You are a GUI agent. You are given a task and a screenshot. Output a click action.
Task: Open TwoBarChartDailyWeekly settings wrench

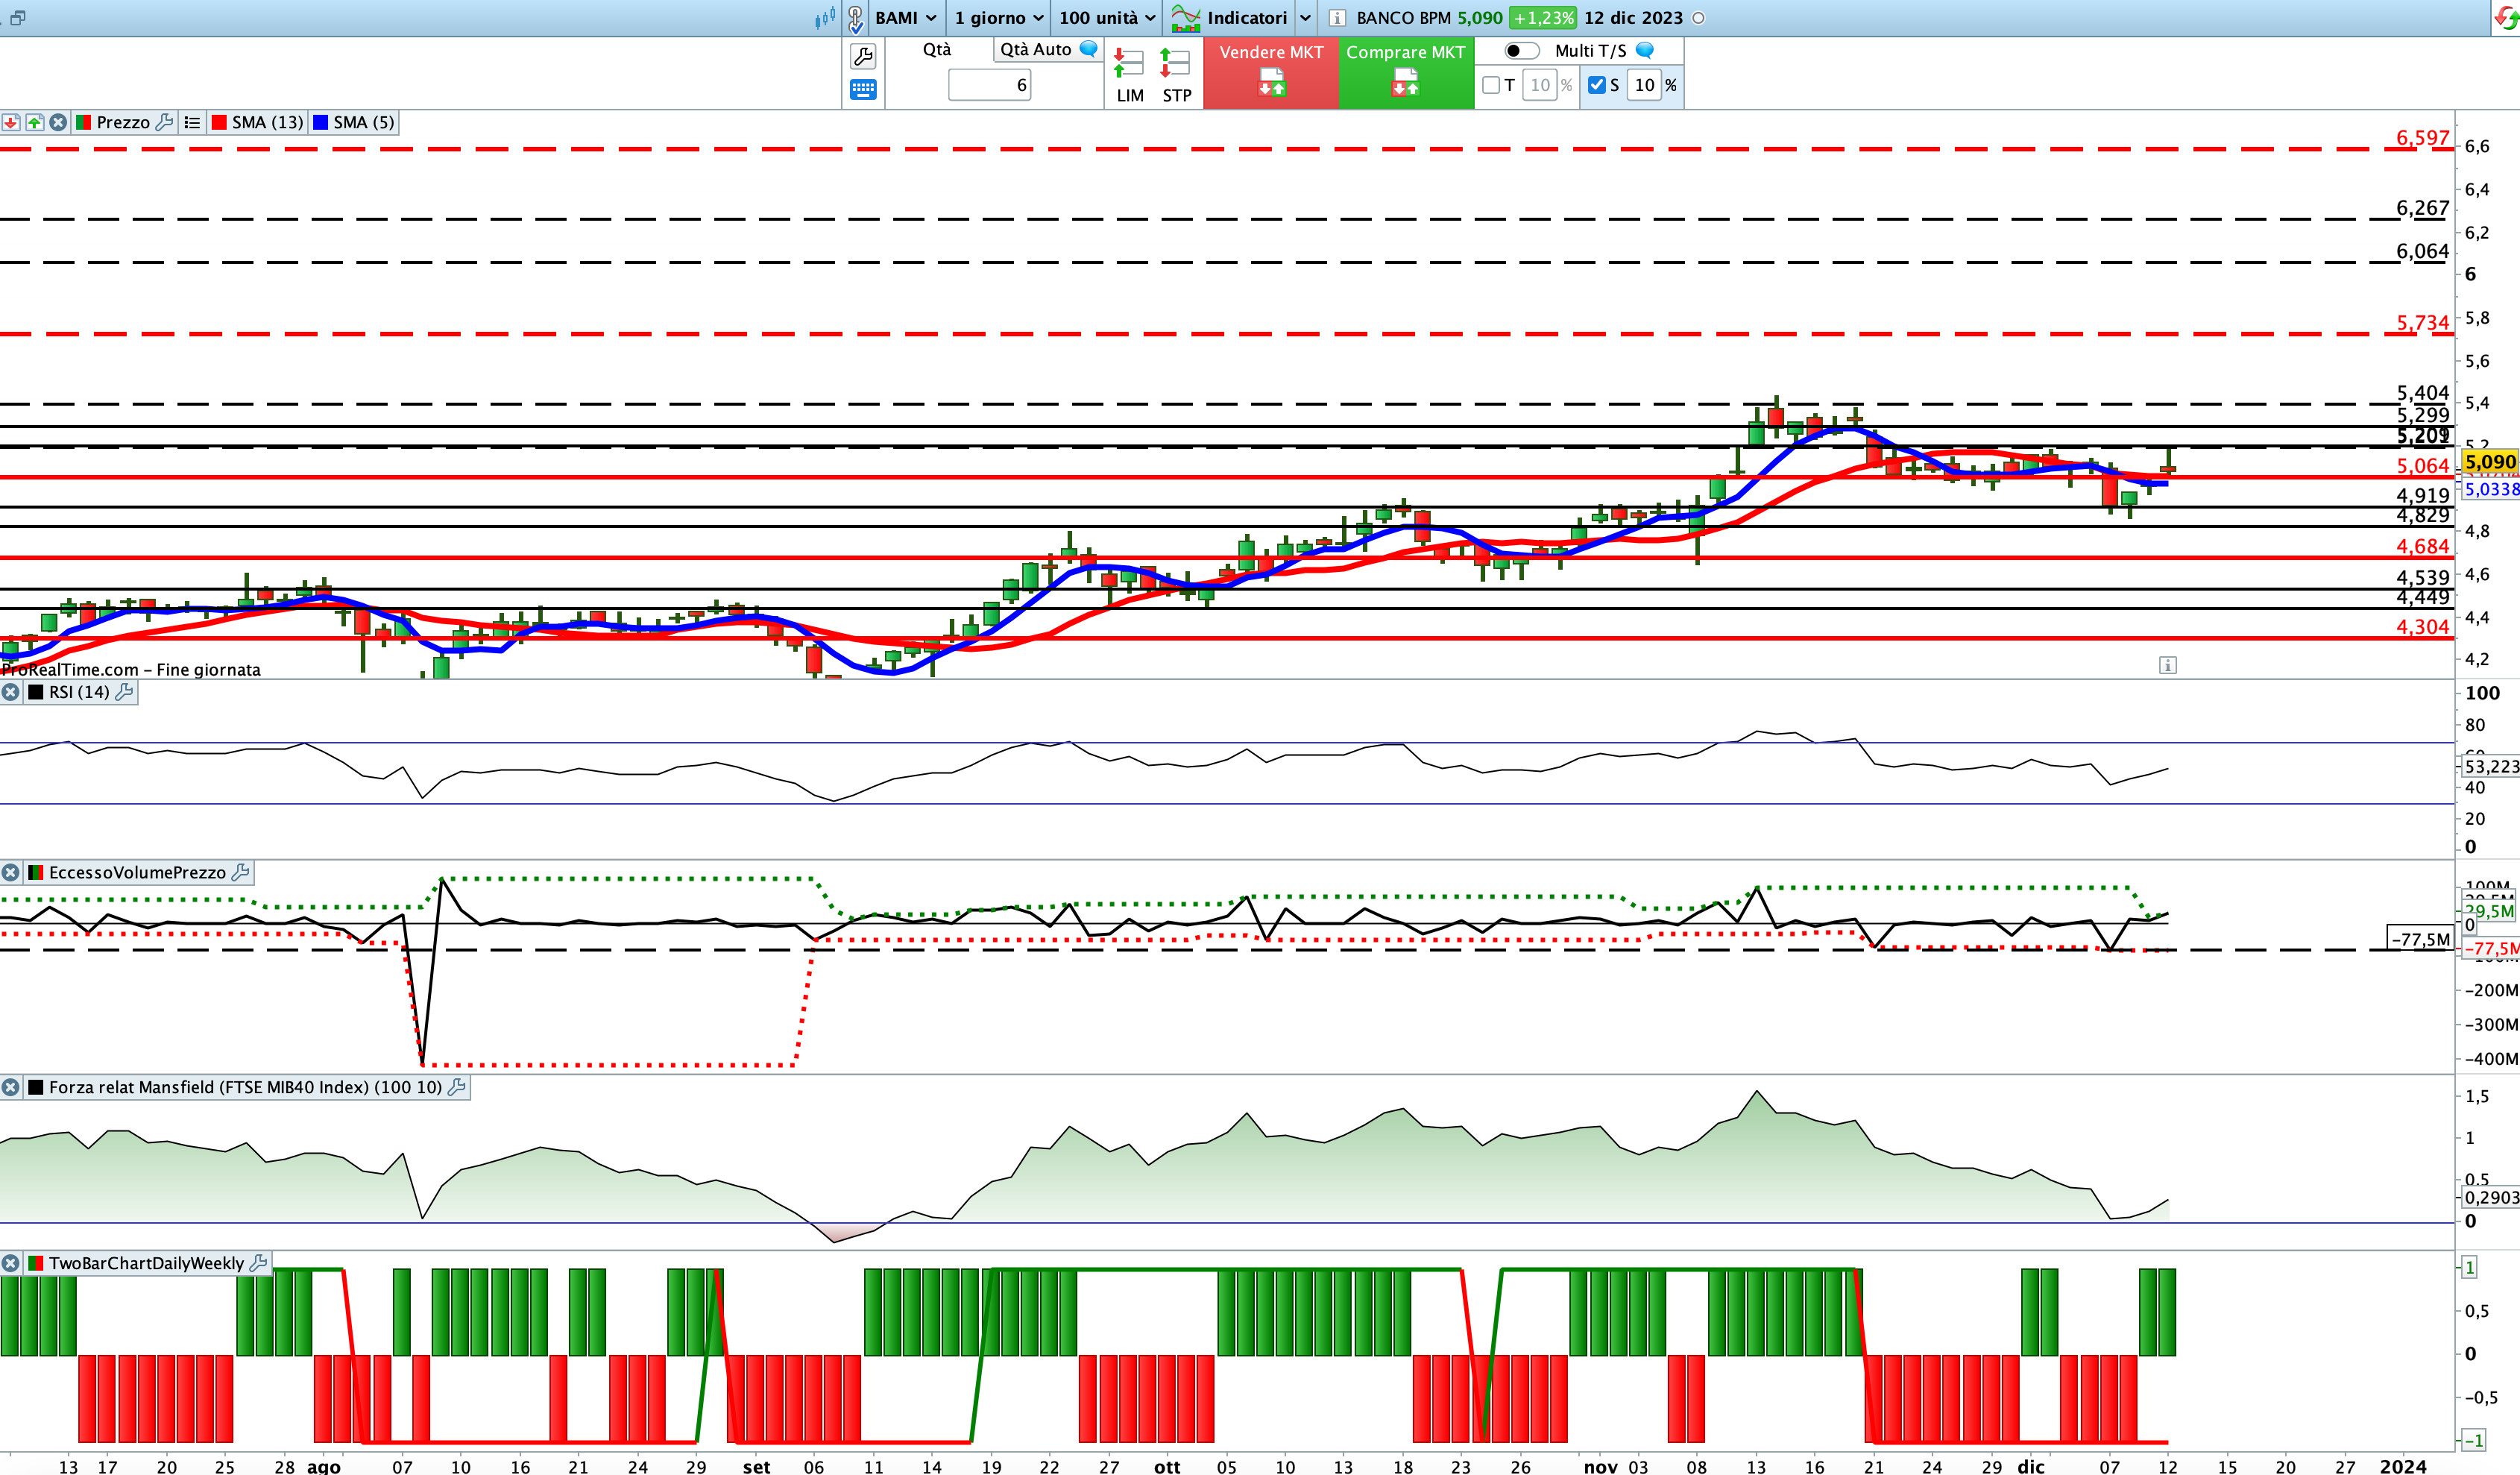tap(258, 1263)
